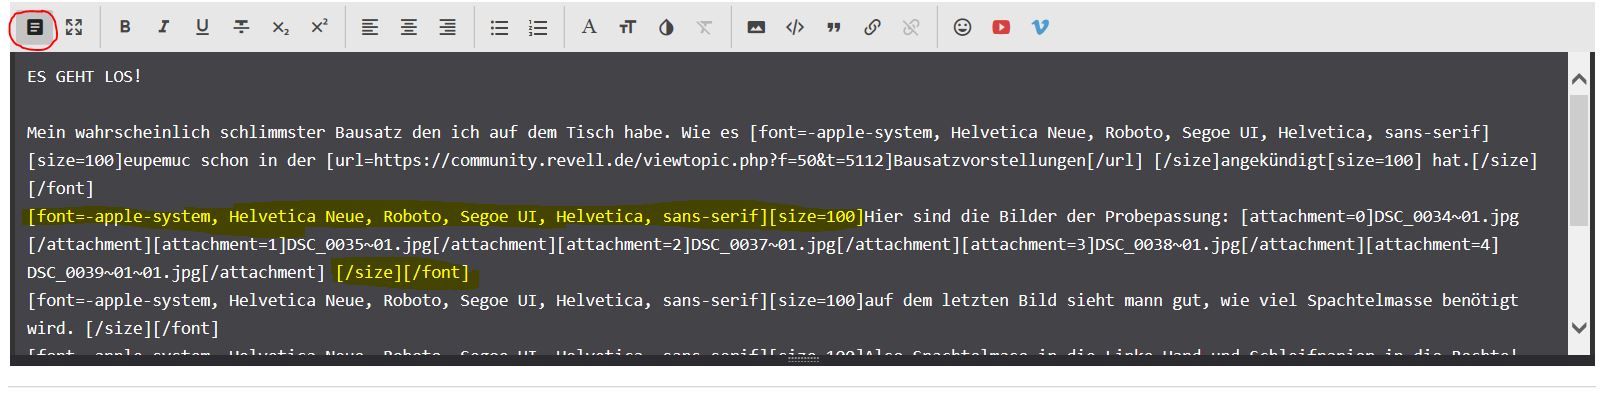Apply bold formatting
This screenshot has height=395, width=1603.
coord(125,27)
